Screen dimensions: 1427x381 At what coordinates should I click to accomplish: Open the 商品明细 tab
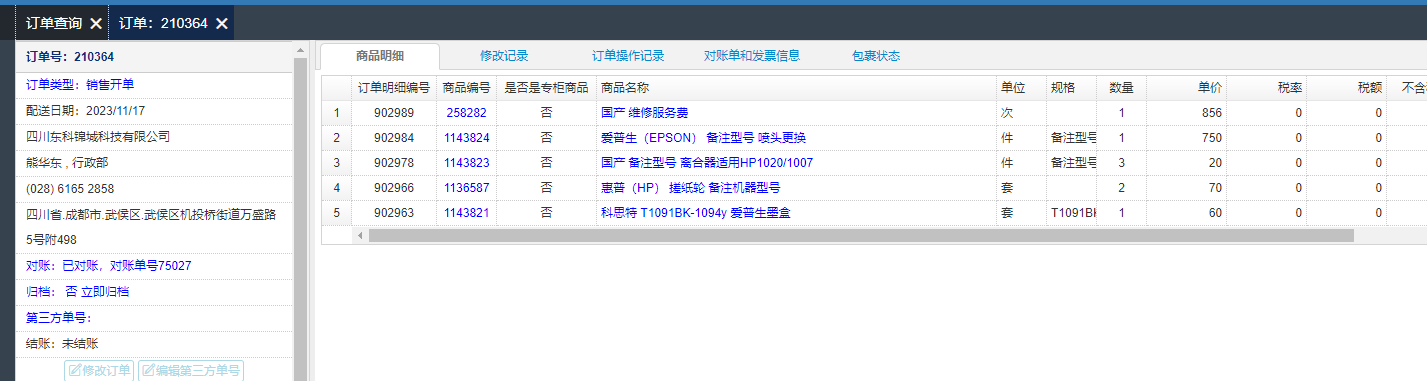380,56
